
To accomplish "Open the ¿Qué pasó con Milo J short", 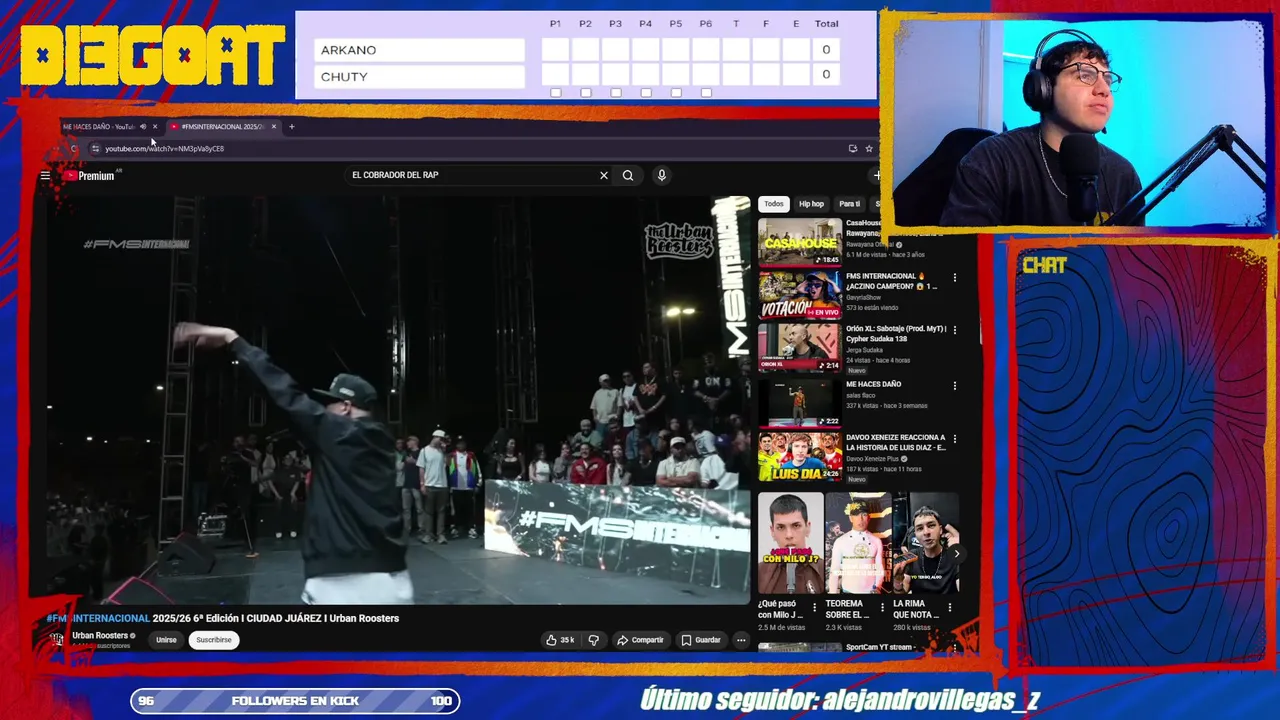I will 790,543.
